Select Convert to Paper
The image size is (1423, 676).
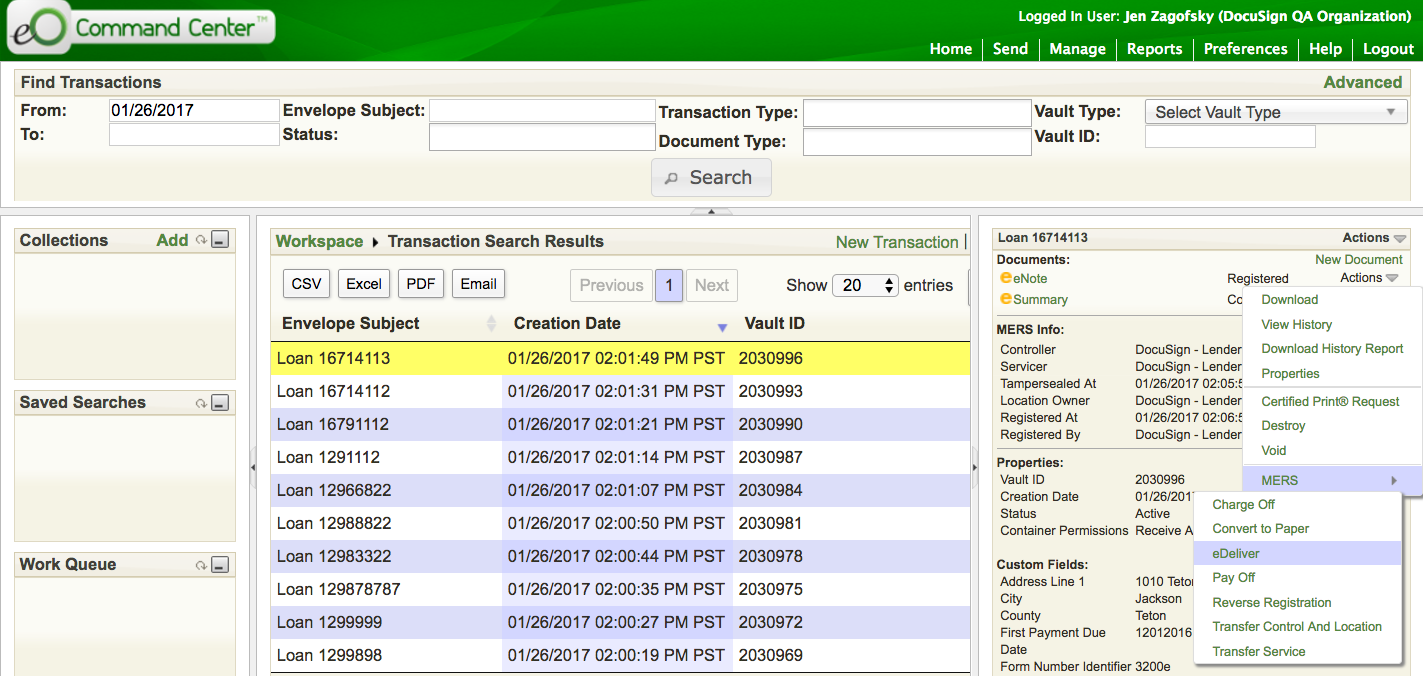1260,528
